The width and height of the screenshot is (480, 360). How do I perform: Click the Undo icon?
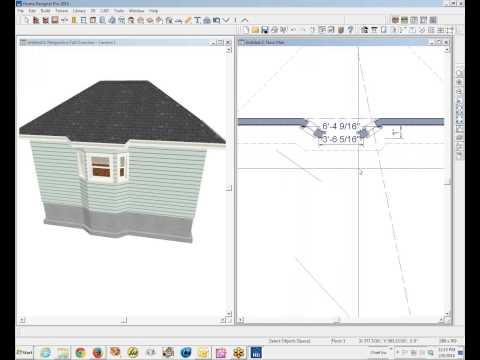[x=293, y=30]
